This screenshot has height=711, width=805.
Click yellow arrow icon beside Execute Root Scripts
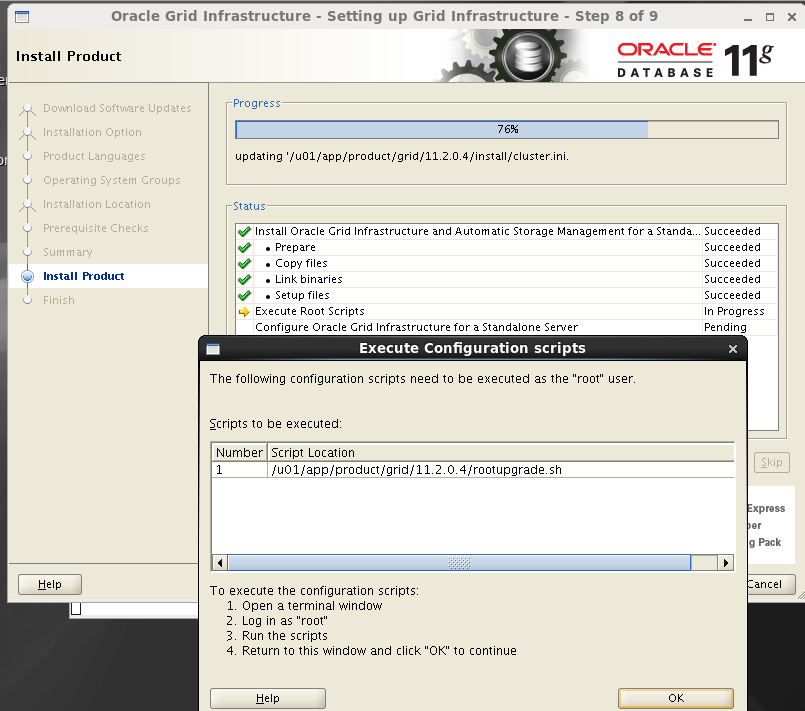click(x=244, y=312)
